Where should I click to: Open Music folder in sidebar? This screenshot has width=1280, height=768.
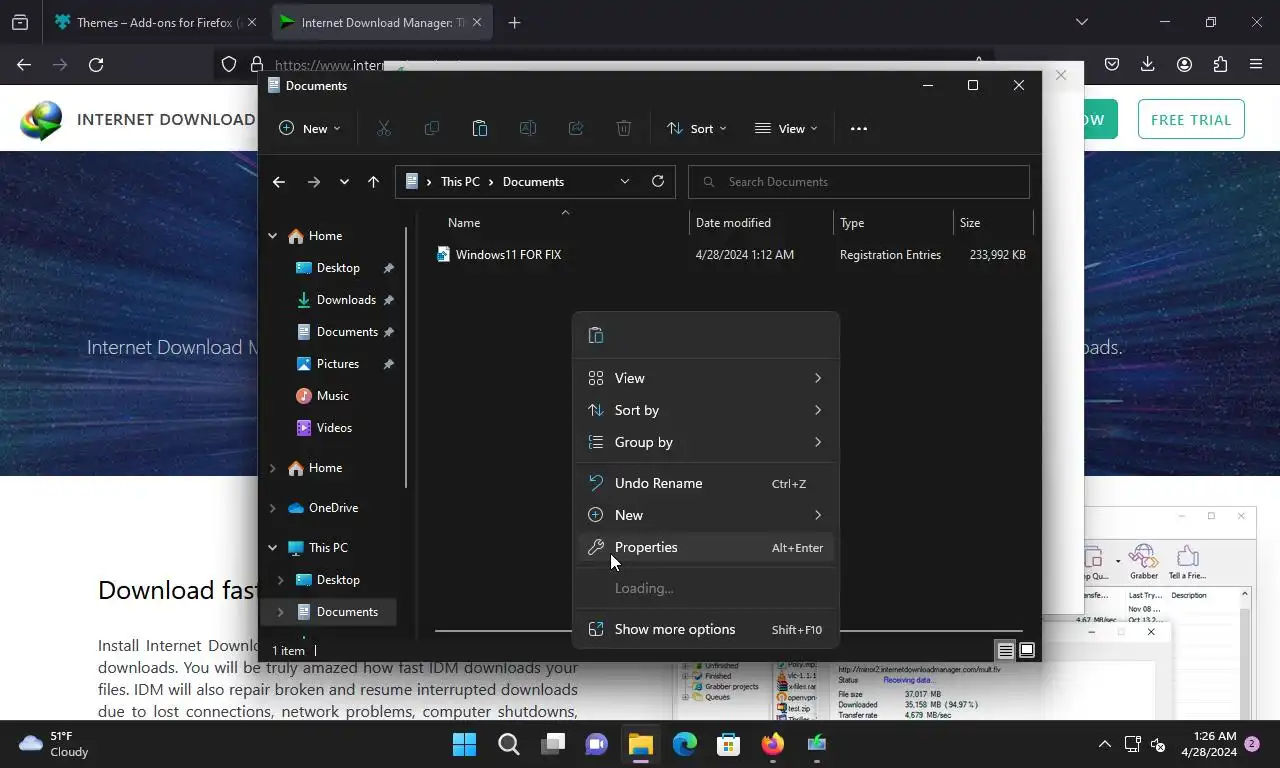pos(332,396)
